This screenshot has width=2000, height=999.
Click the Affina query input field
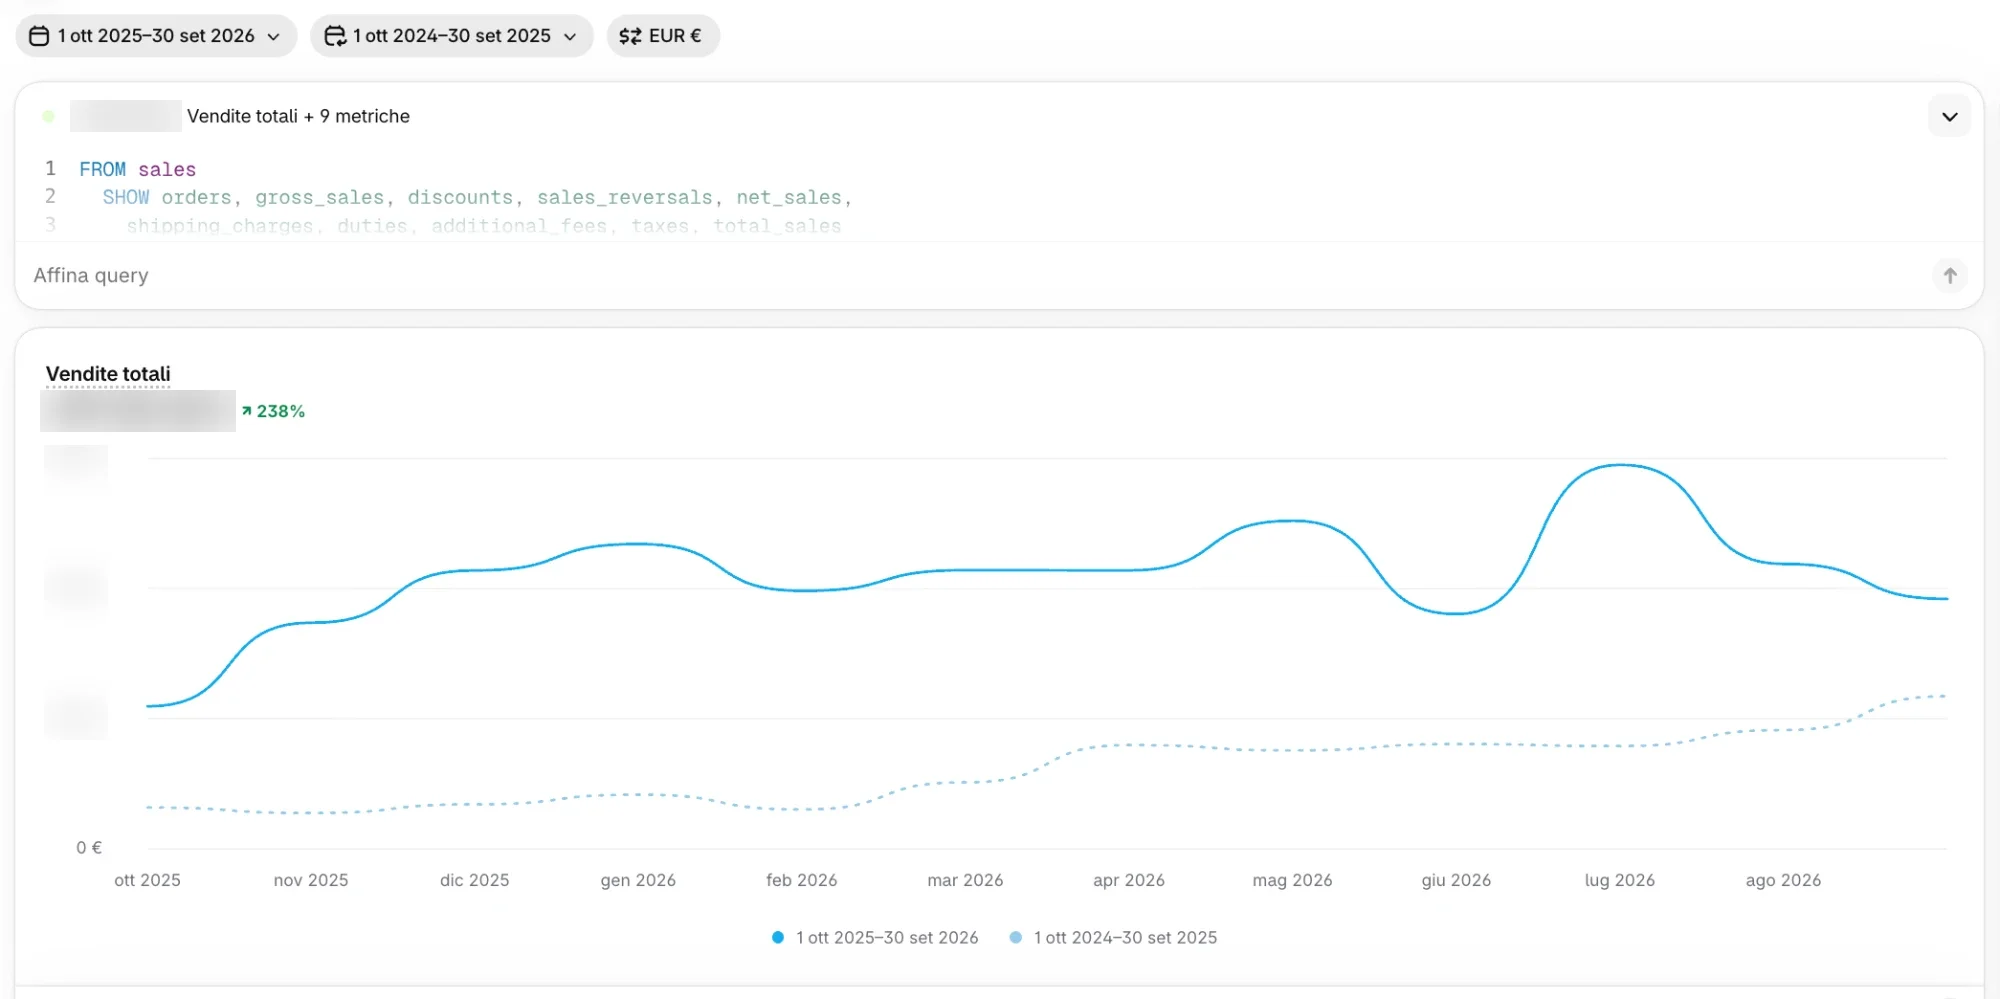pyautogui.click(x=975, y=275)
